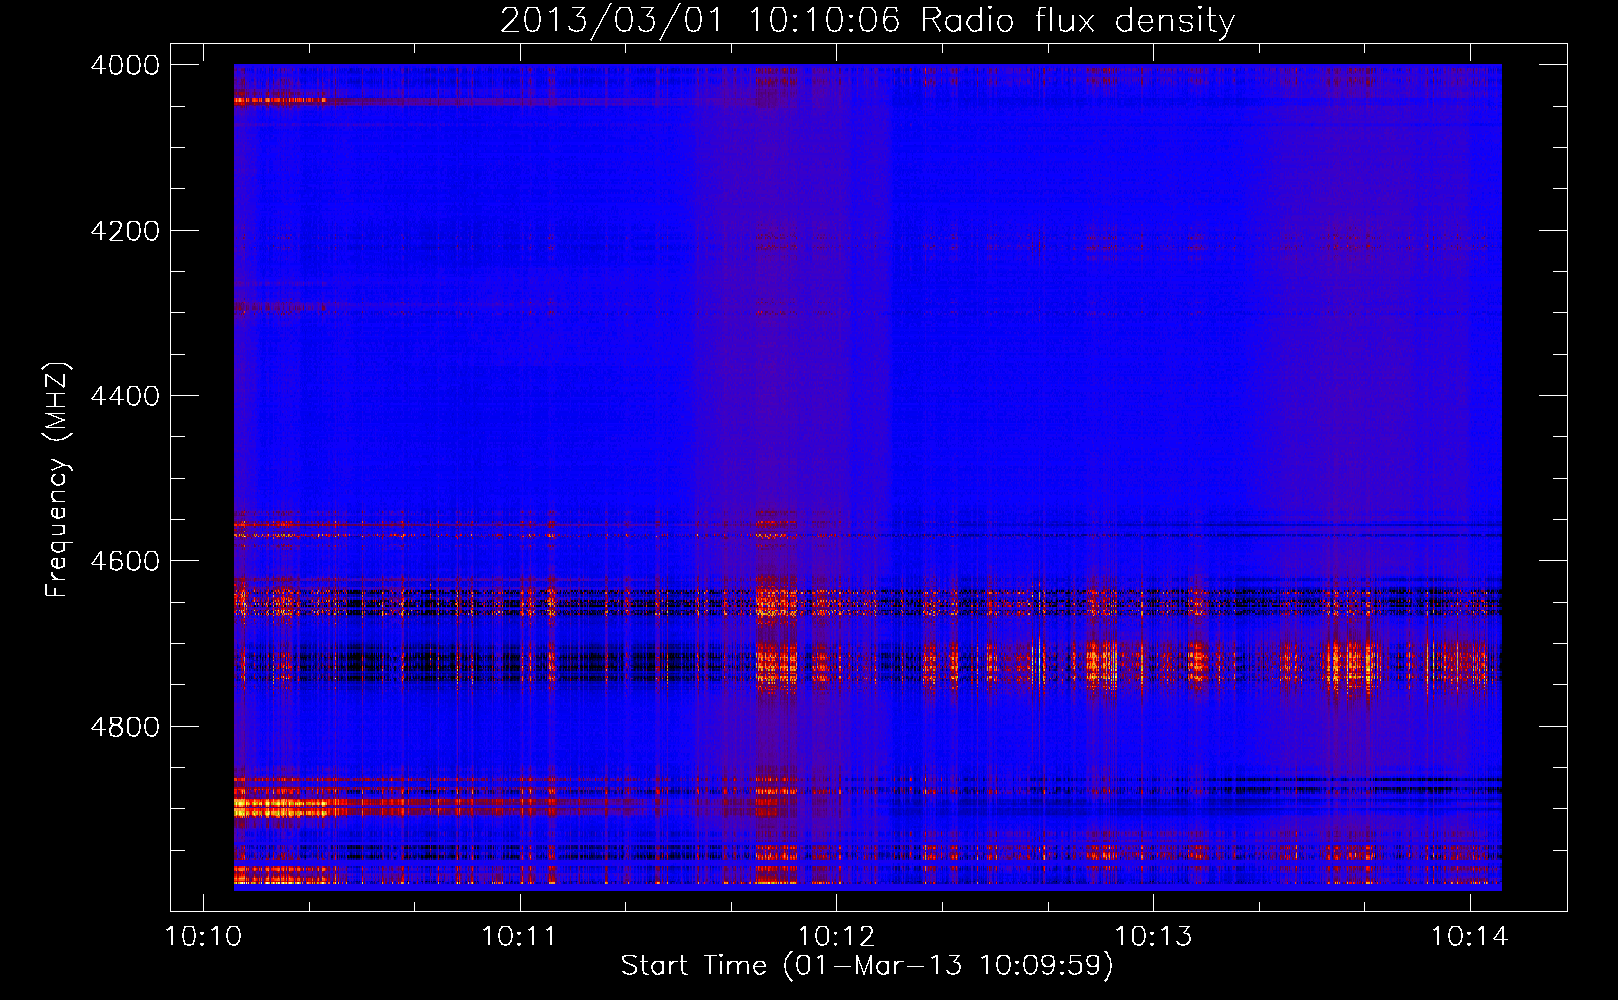Viewport: 1618px width, 1000px height.
Task: Click the 'Frequency (MHZ)' y-axis label
Action: [57, 480]
